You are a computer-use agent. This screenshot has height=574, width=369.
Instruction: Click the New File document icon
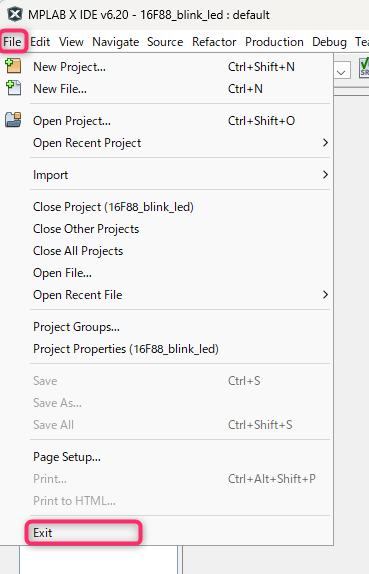(x=13, y=88)
